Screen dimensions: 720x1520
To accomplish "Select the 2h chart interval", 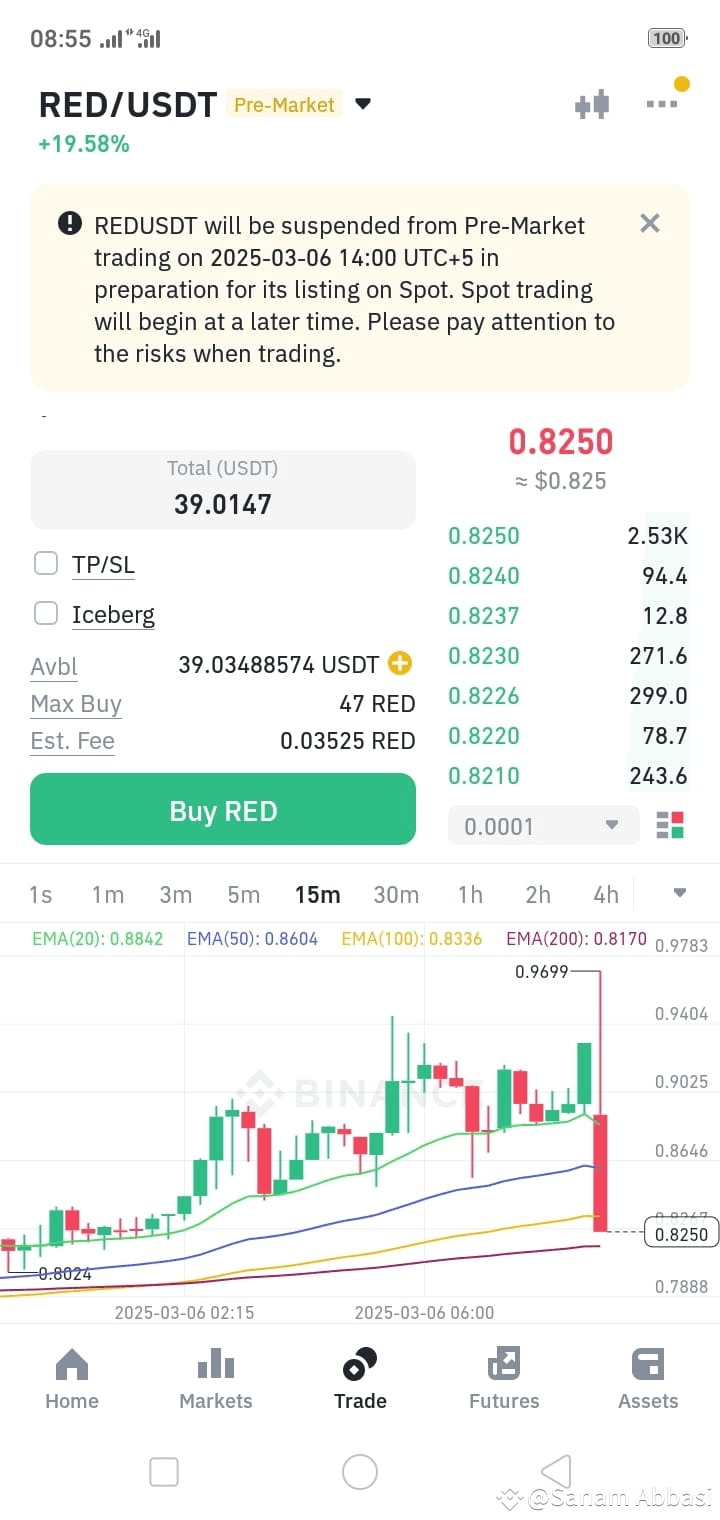I will [x=538, y=894].
